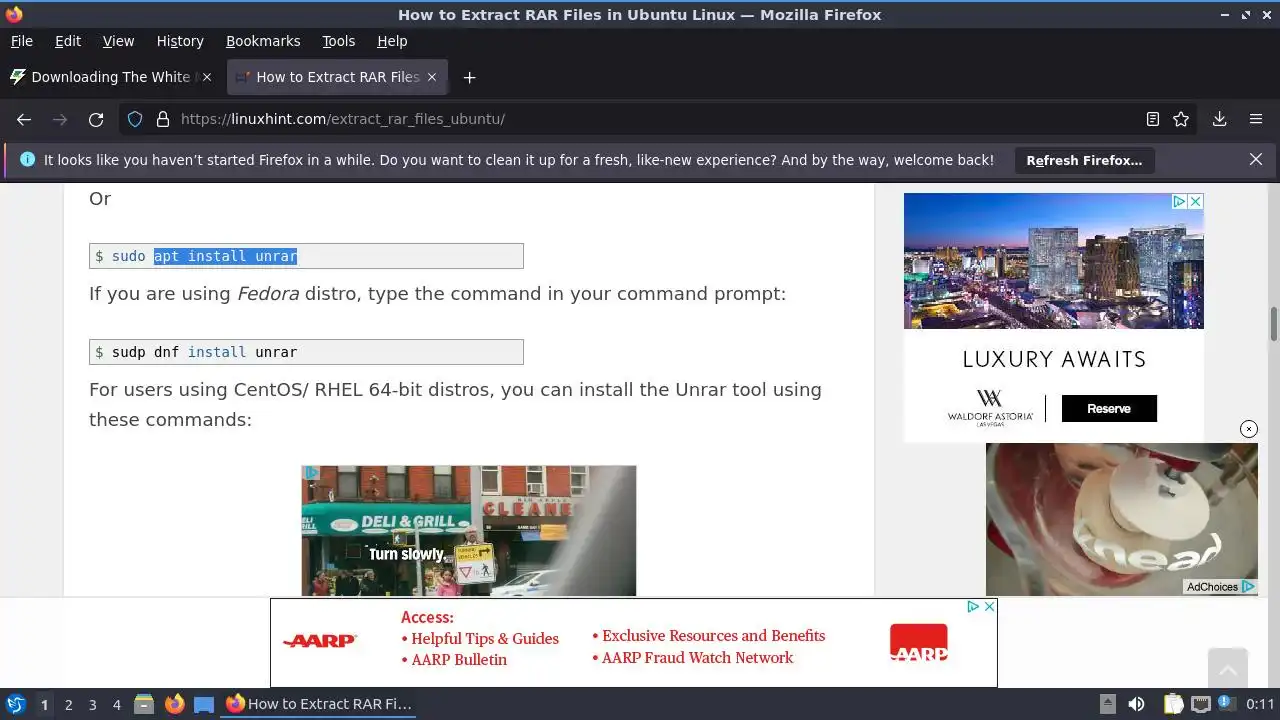Go back to the previous page
Image resolution: width=1280 pixels, height=720 pixels.
point(24,119)
